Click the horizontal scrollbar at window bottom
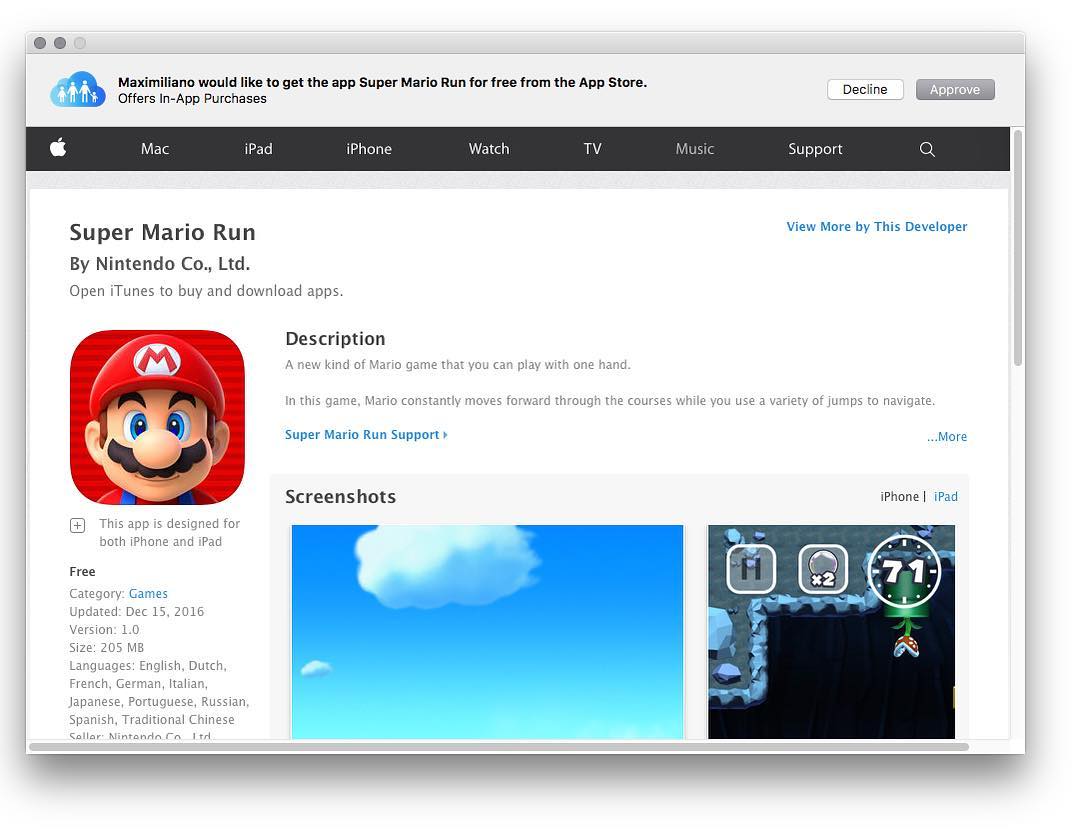 pos(499,747)
